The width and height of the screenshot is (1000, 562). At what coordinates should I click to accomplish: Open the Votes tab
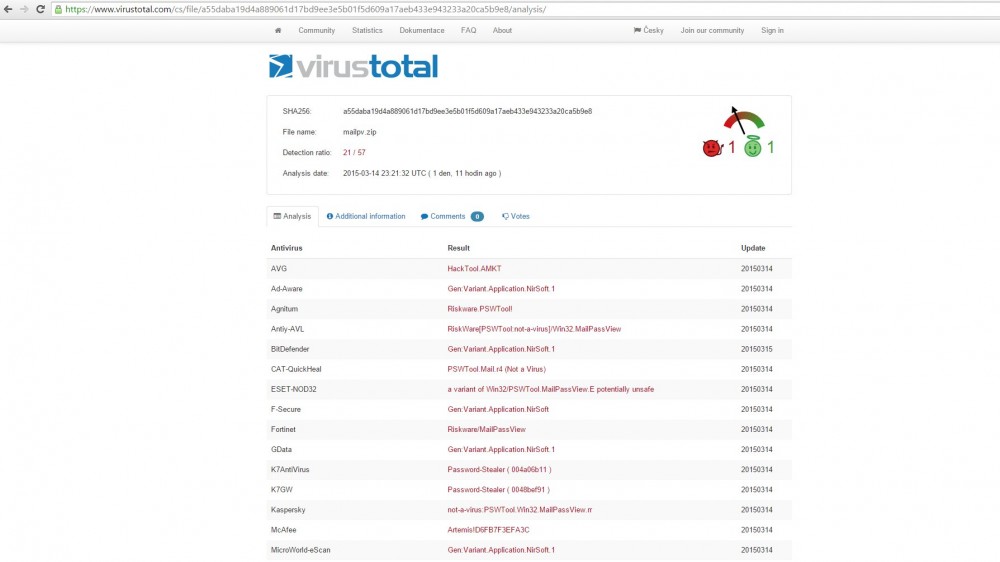coord(516,216)
